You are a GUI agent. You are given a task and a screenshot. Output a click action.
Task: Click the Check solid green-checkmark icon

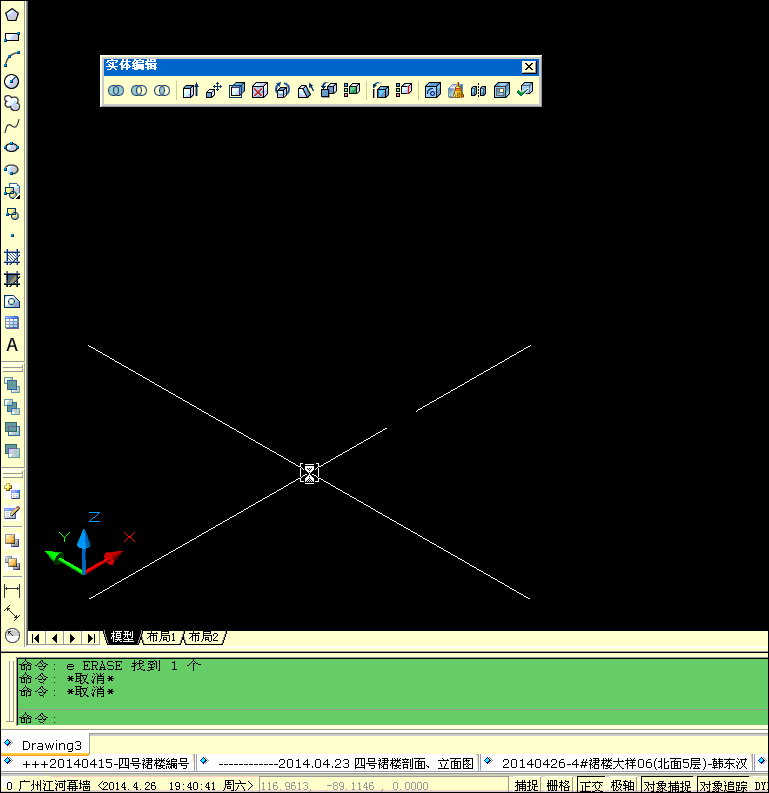[525, 91]
